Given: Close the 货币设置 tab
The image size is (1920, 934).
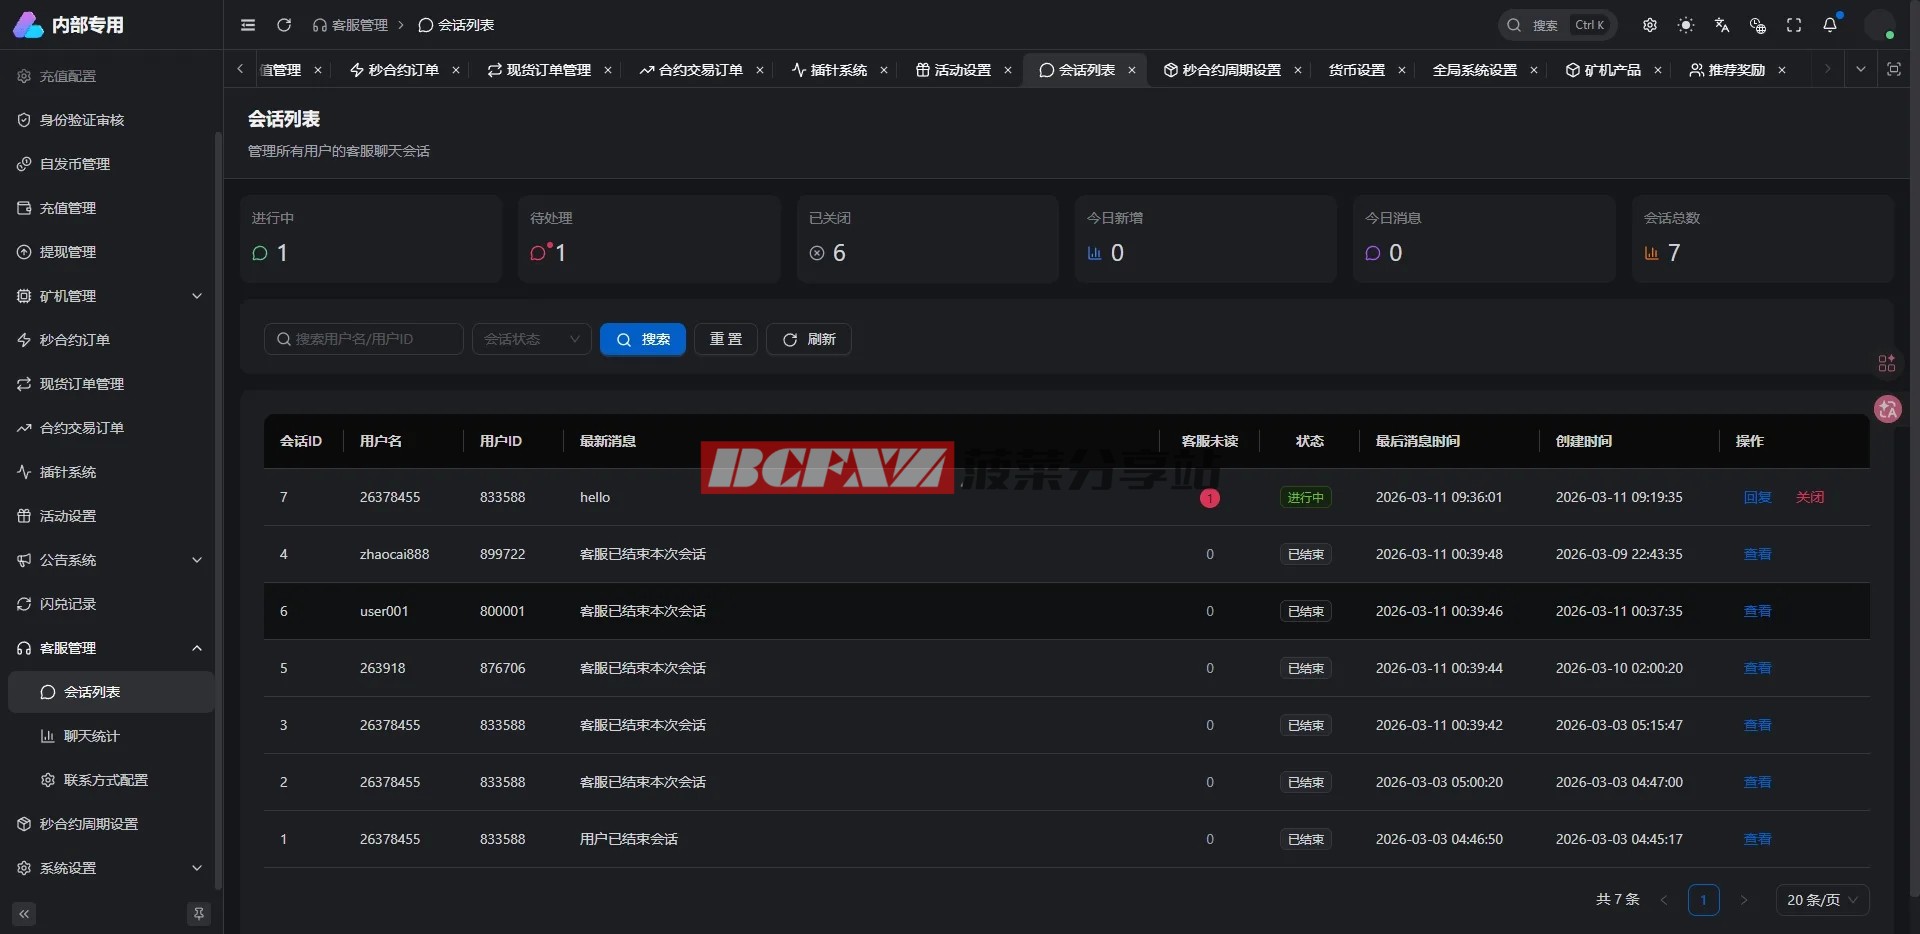Looking at the screenshot, I should (x=1402, y=70).
